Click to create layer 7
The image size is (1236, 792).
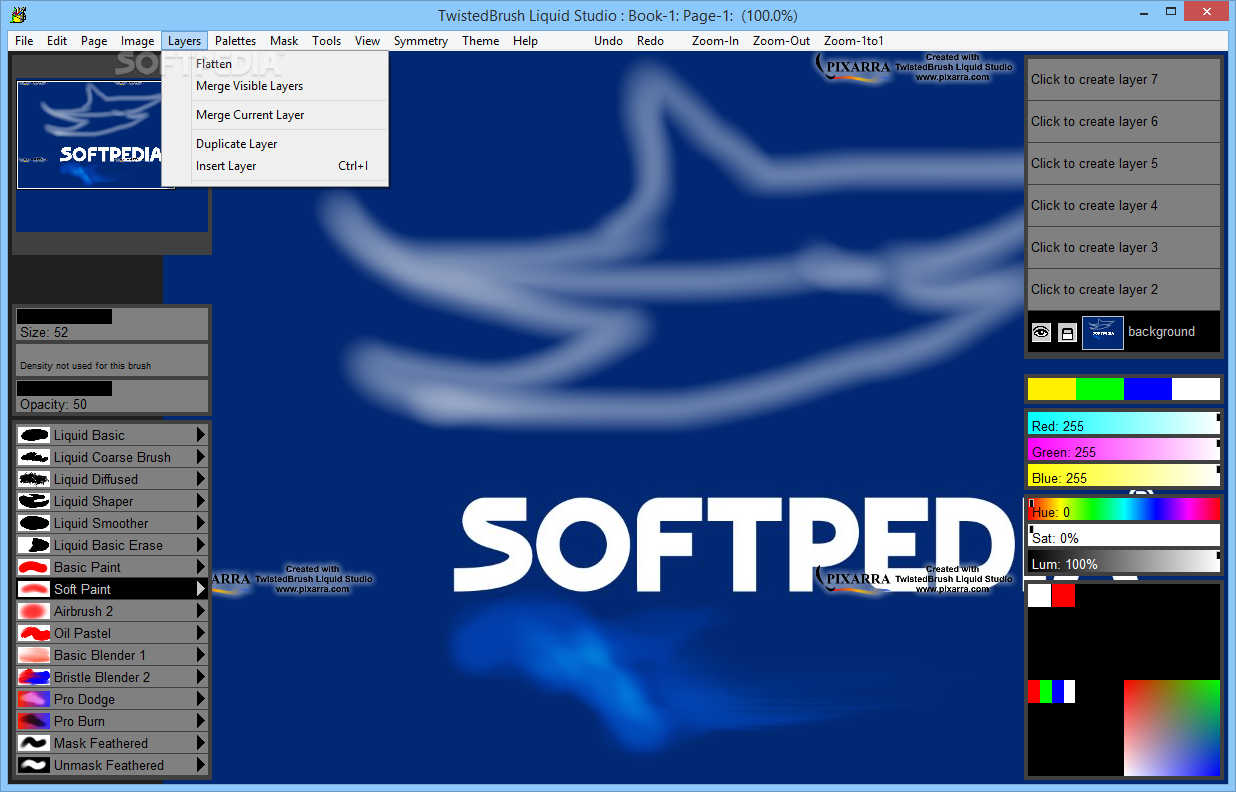click(x=1124, y=79)
